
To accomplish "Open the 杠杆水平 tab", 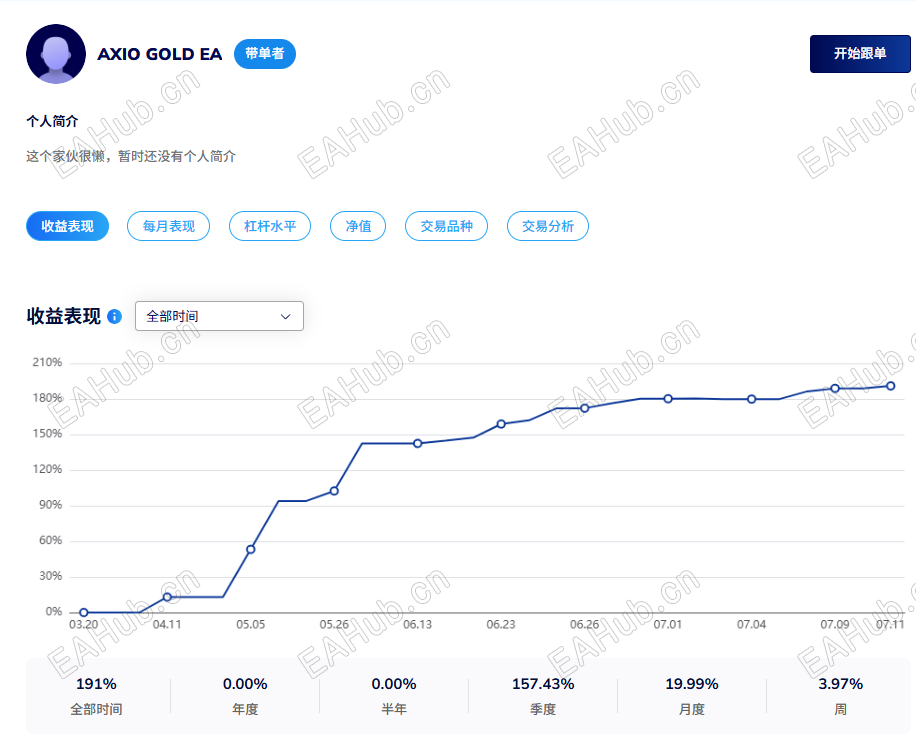I will [270, 226].
